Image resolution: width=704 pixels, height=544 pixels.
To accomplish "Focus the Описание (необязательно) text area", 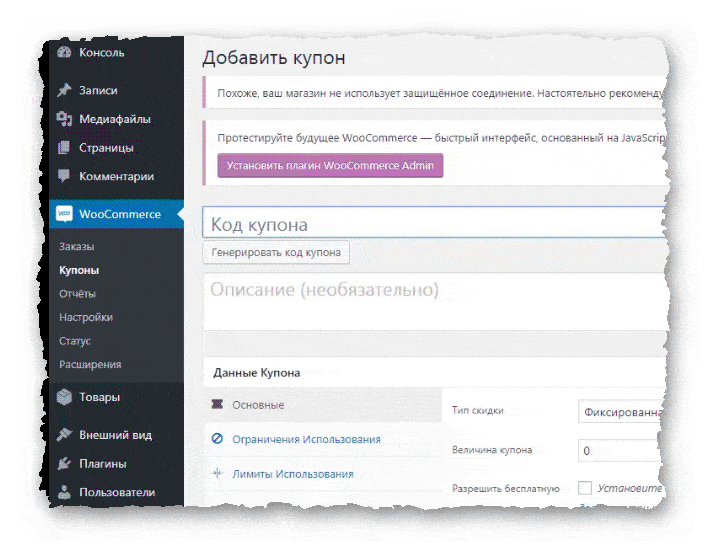I will click(434, 302).
